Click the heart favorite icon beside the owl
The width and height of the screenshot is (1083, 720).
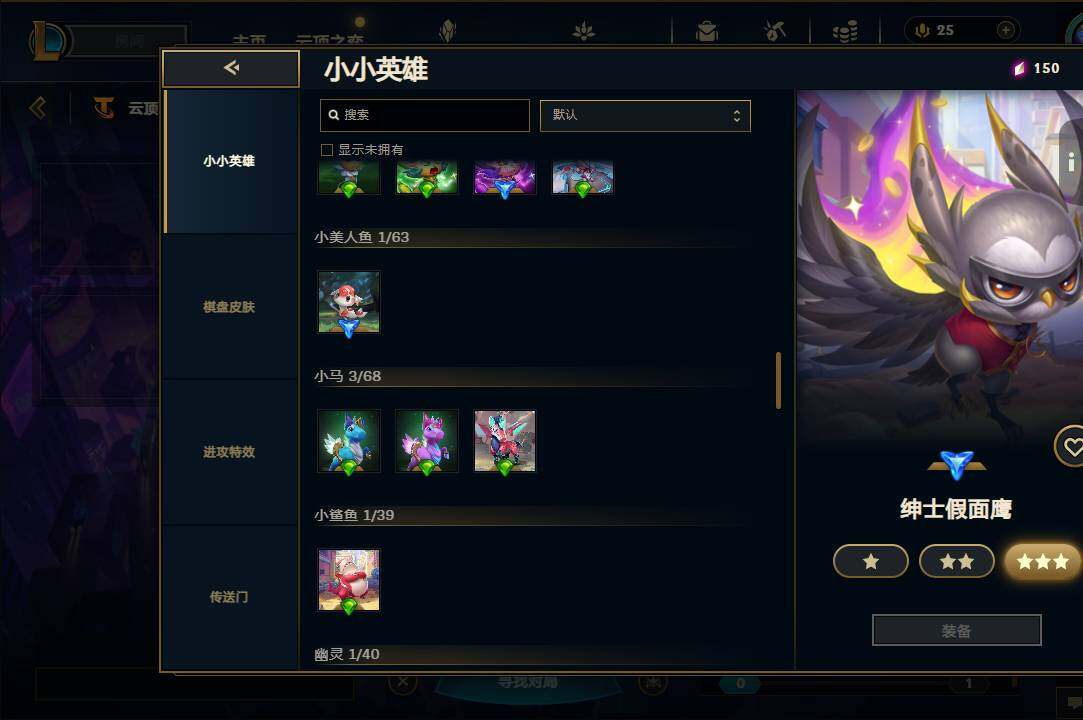[x=1071, y=446]
